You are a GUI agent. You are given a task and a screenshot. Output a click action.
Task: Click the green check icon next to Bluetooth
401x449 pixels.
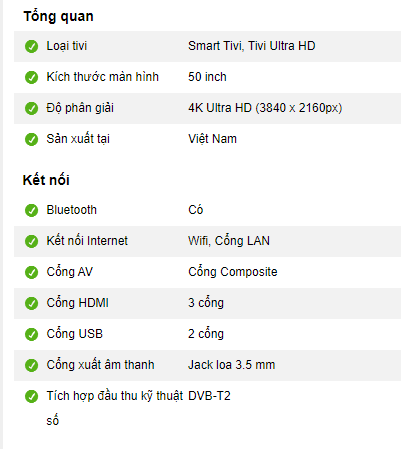pos(31,210)
